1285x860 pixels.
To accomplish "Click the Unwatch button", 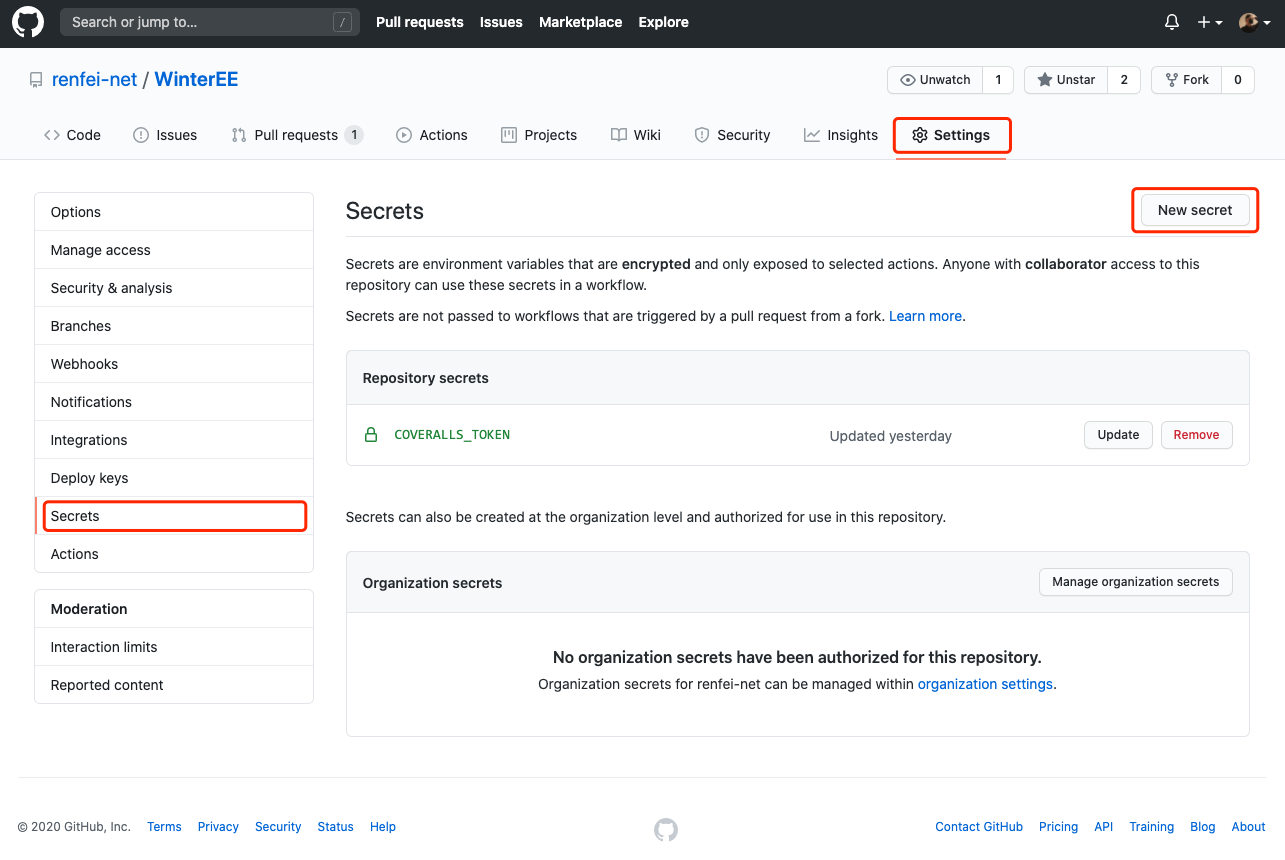I will [935, 80].
